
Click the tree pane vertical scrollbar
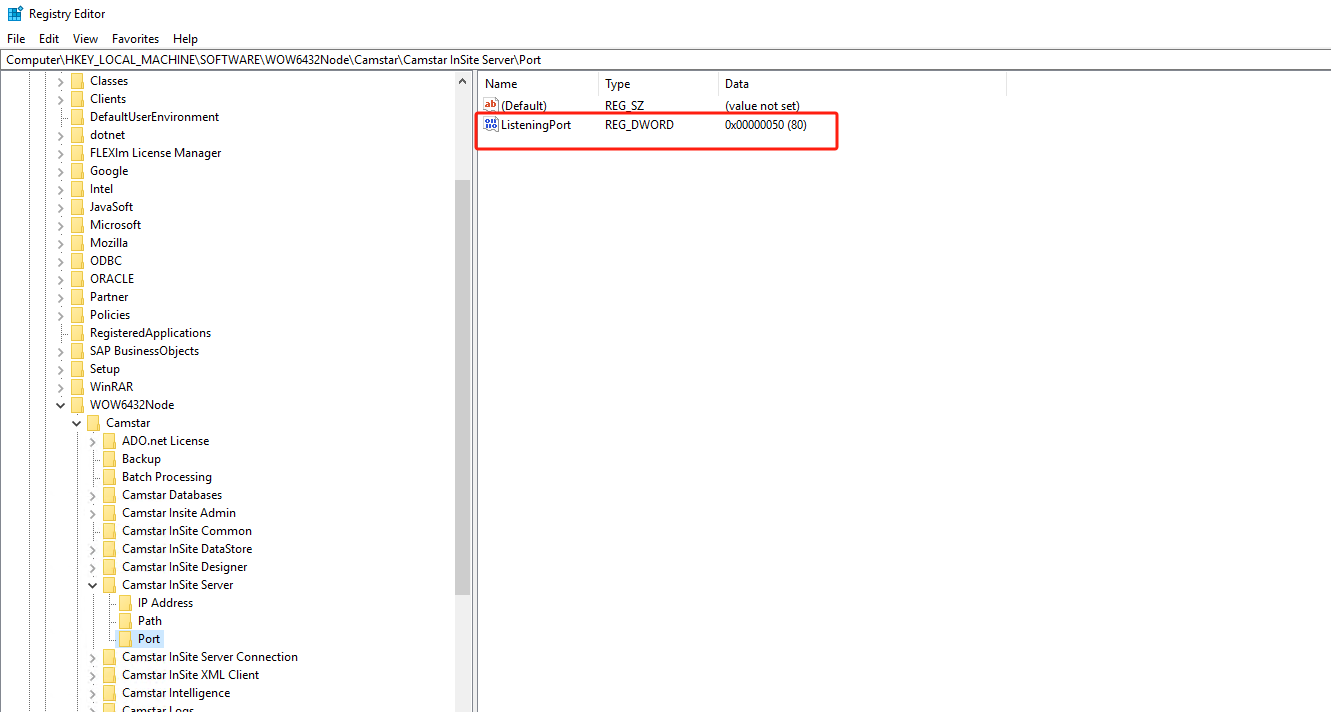point(462,388)
